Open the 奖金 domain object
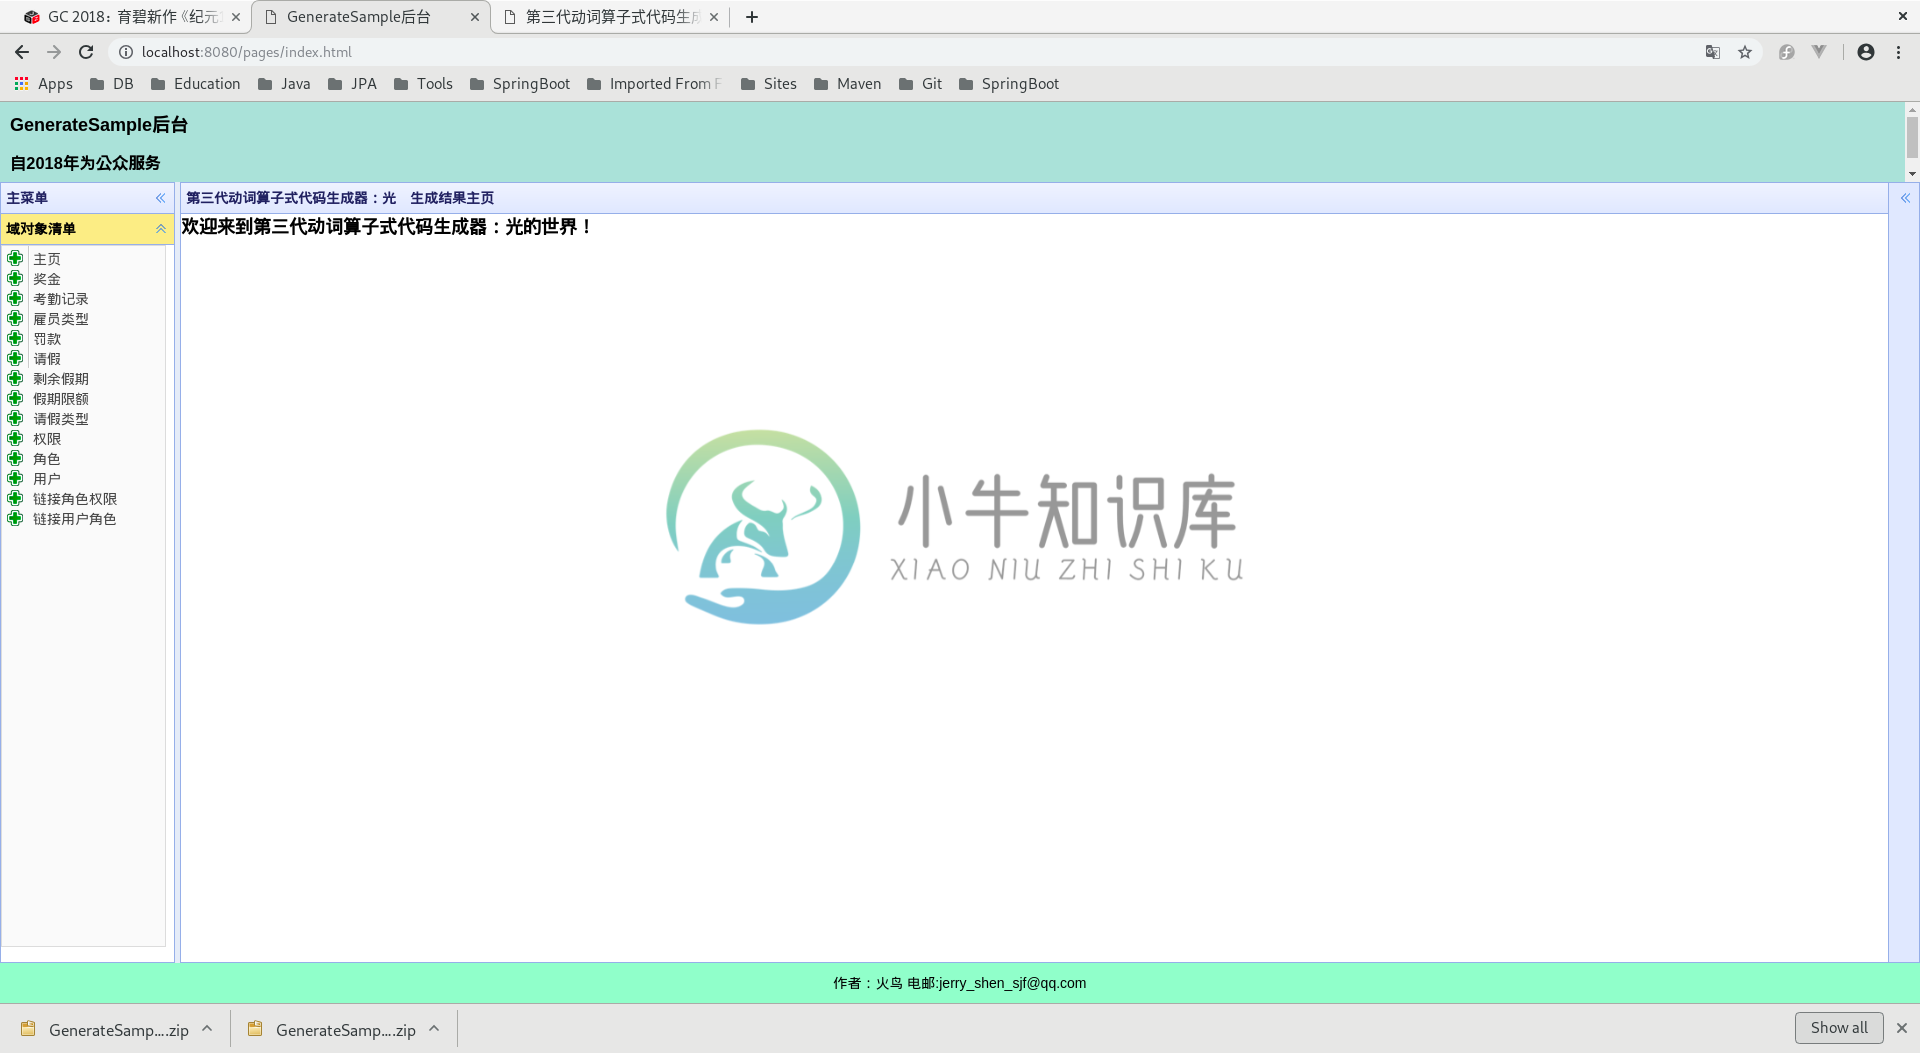 47,279
